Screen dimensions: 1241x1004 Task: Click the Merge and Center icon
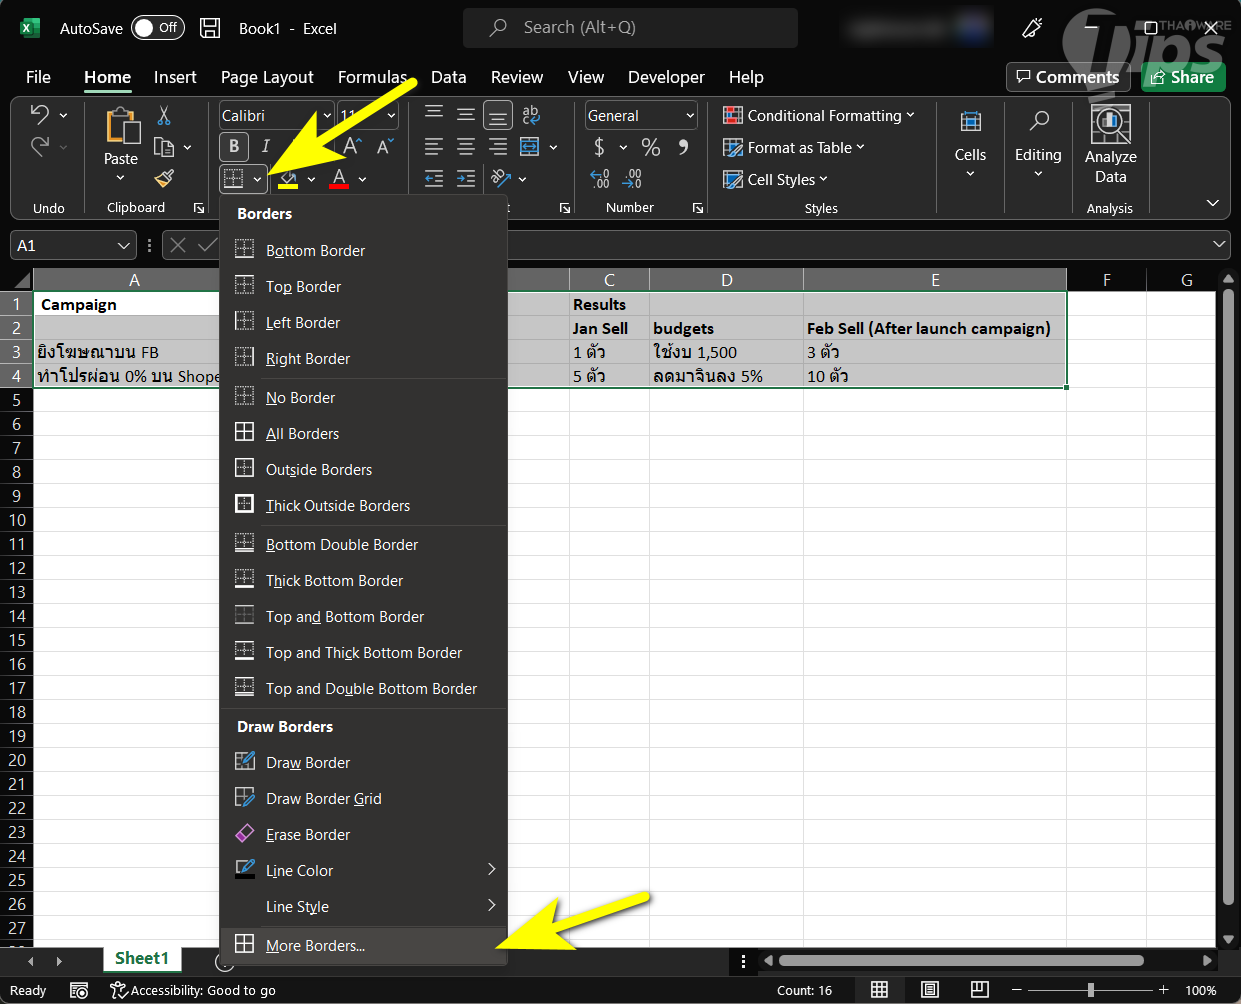(x=530, y=148)
